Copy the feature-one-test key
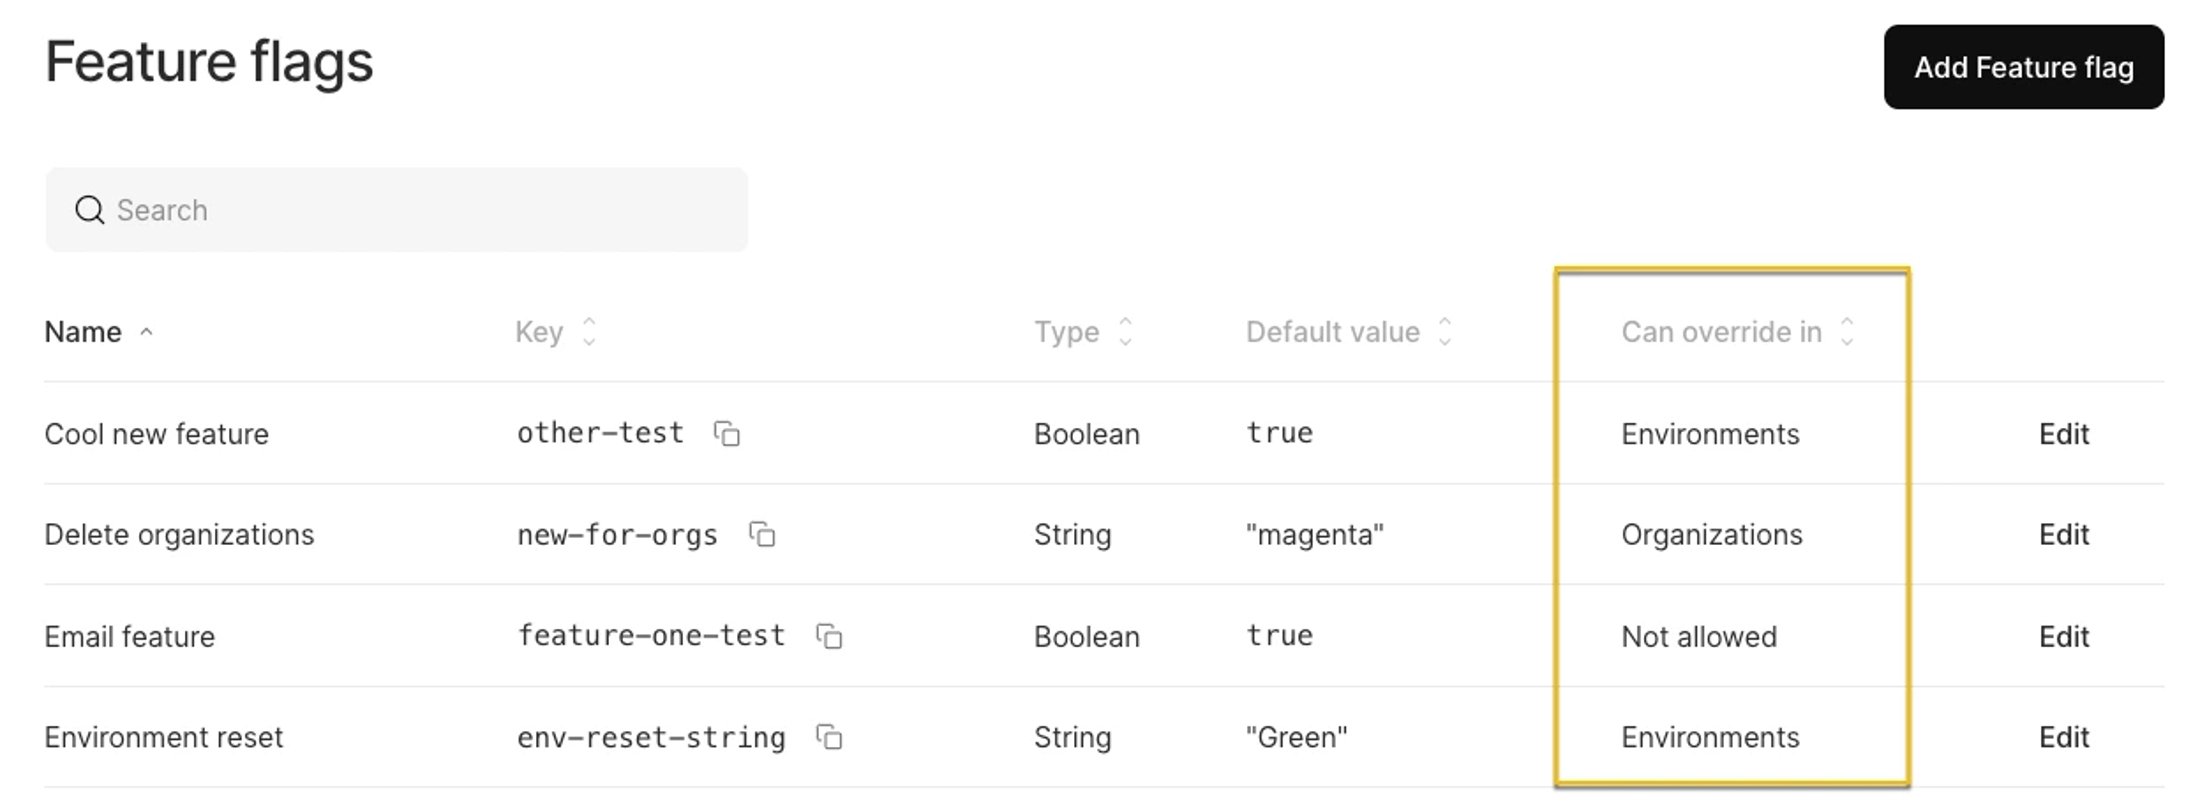Screen dimensions: 2200x809 tap(829, 636)
